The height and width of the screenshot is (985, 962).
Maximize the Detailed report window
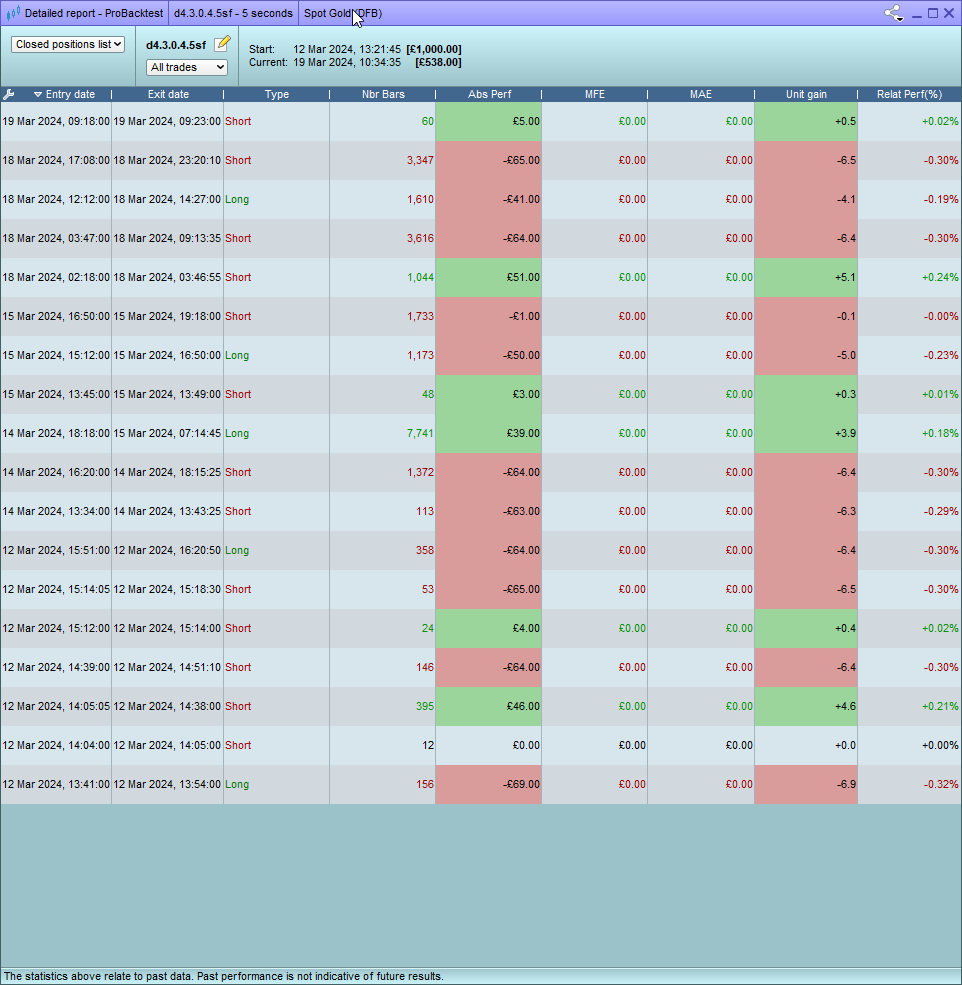933,13
